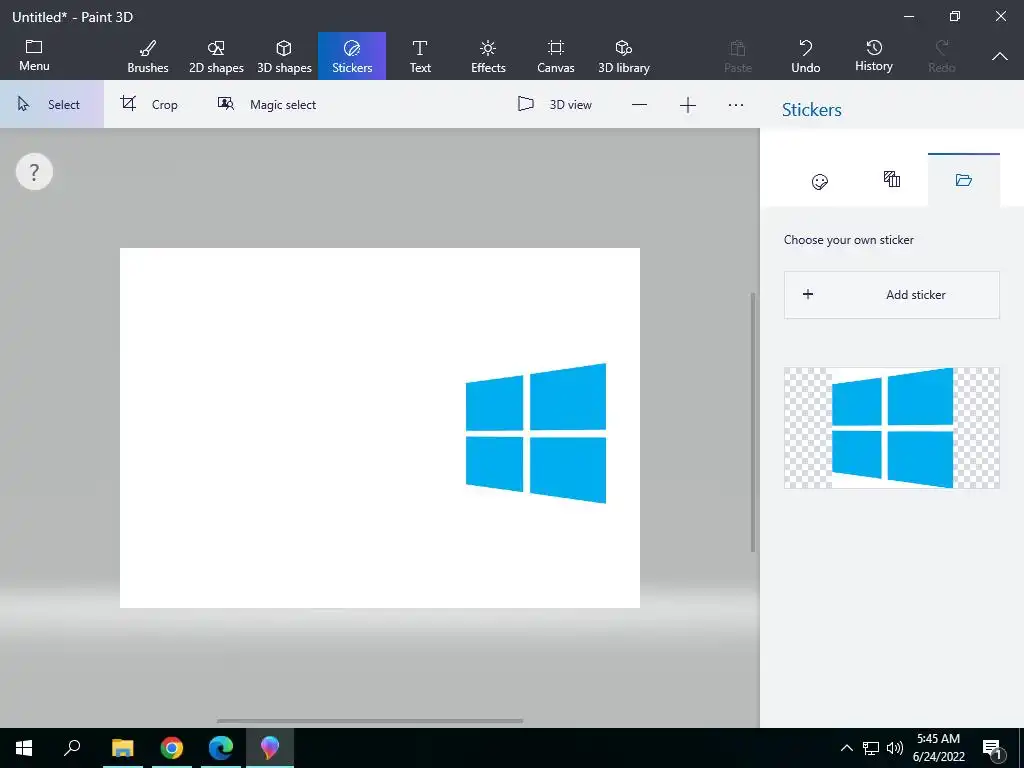Minimize the Paint 3D window
The width and height of the screenshot is (1024, 768).
point(909,16)
